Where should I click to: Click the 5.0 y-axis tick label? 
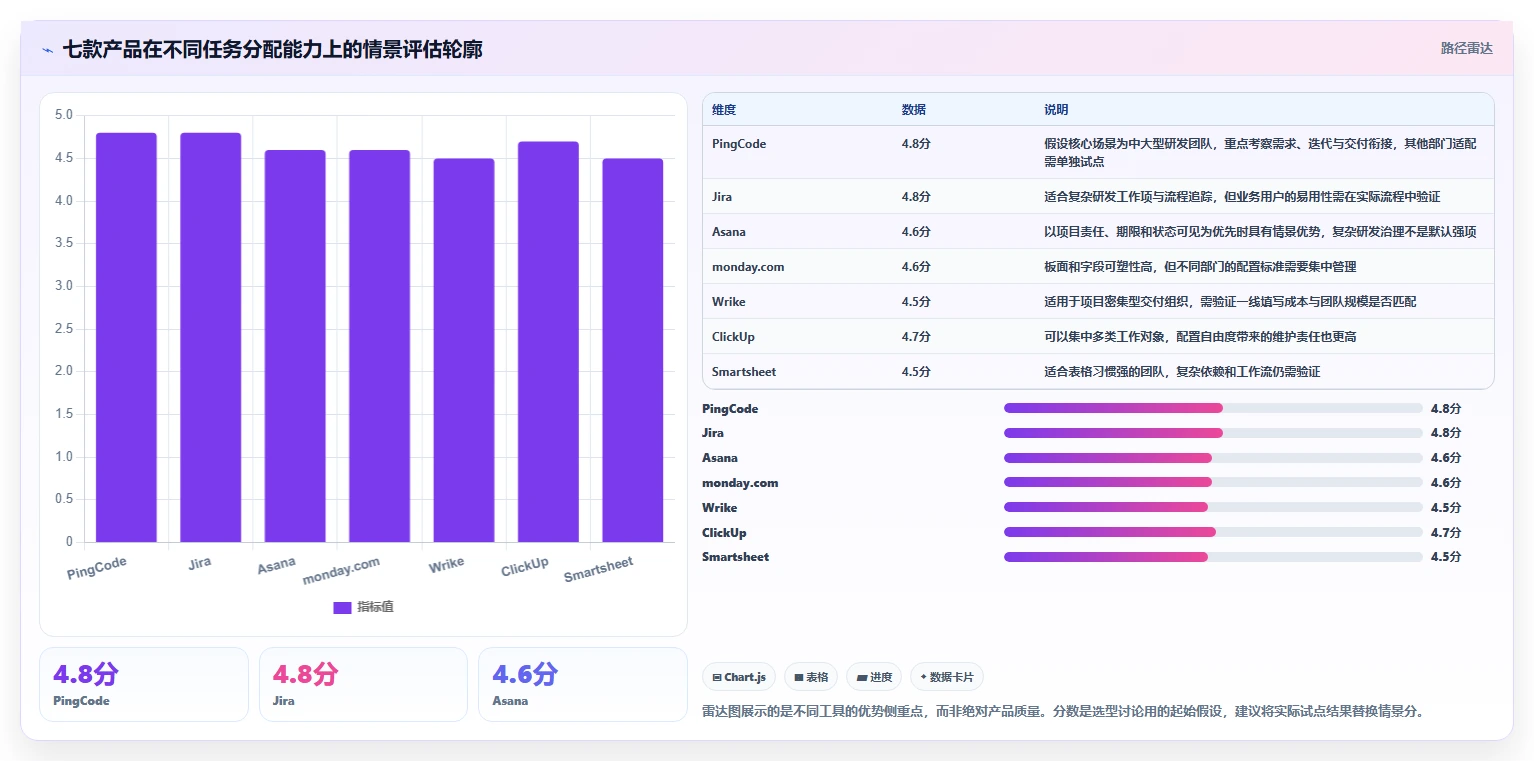point(63,115)
